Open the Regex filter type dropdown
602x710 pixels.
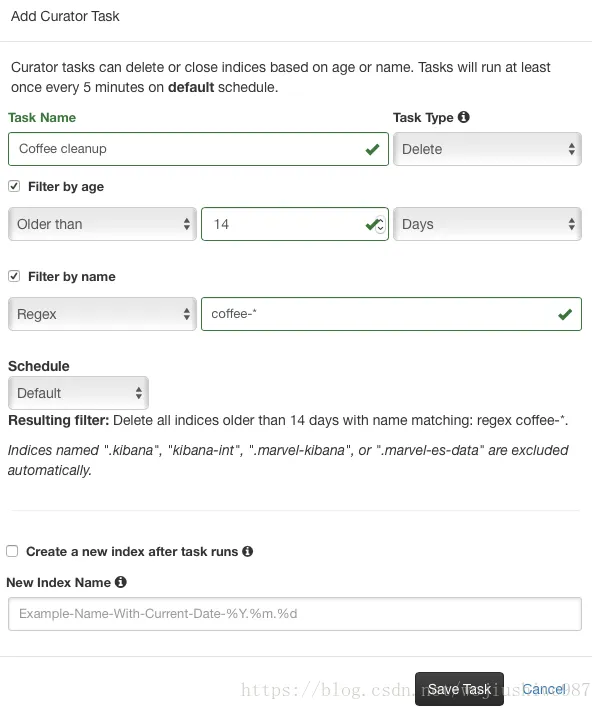(102, 314)
